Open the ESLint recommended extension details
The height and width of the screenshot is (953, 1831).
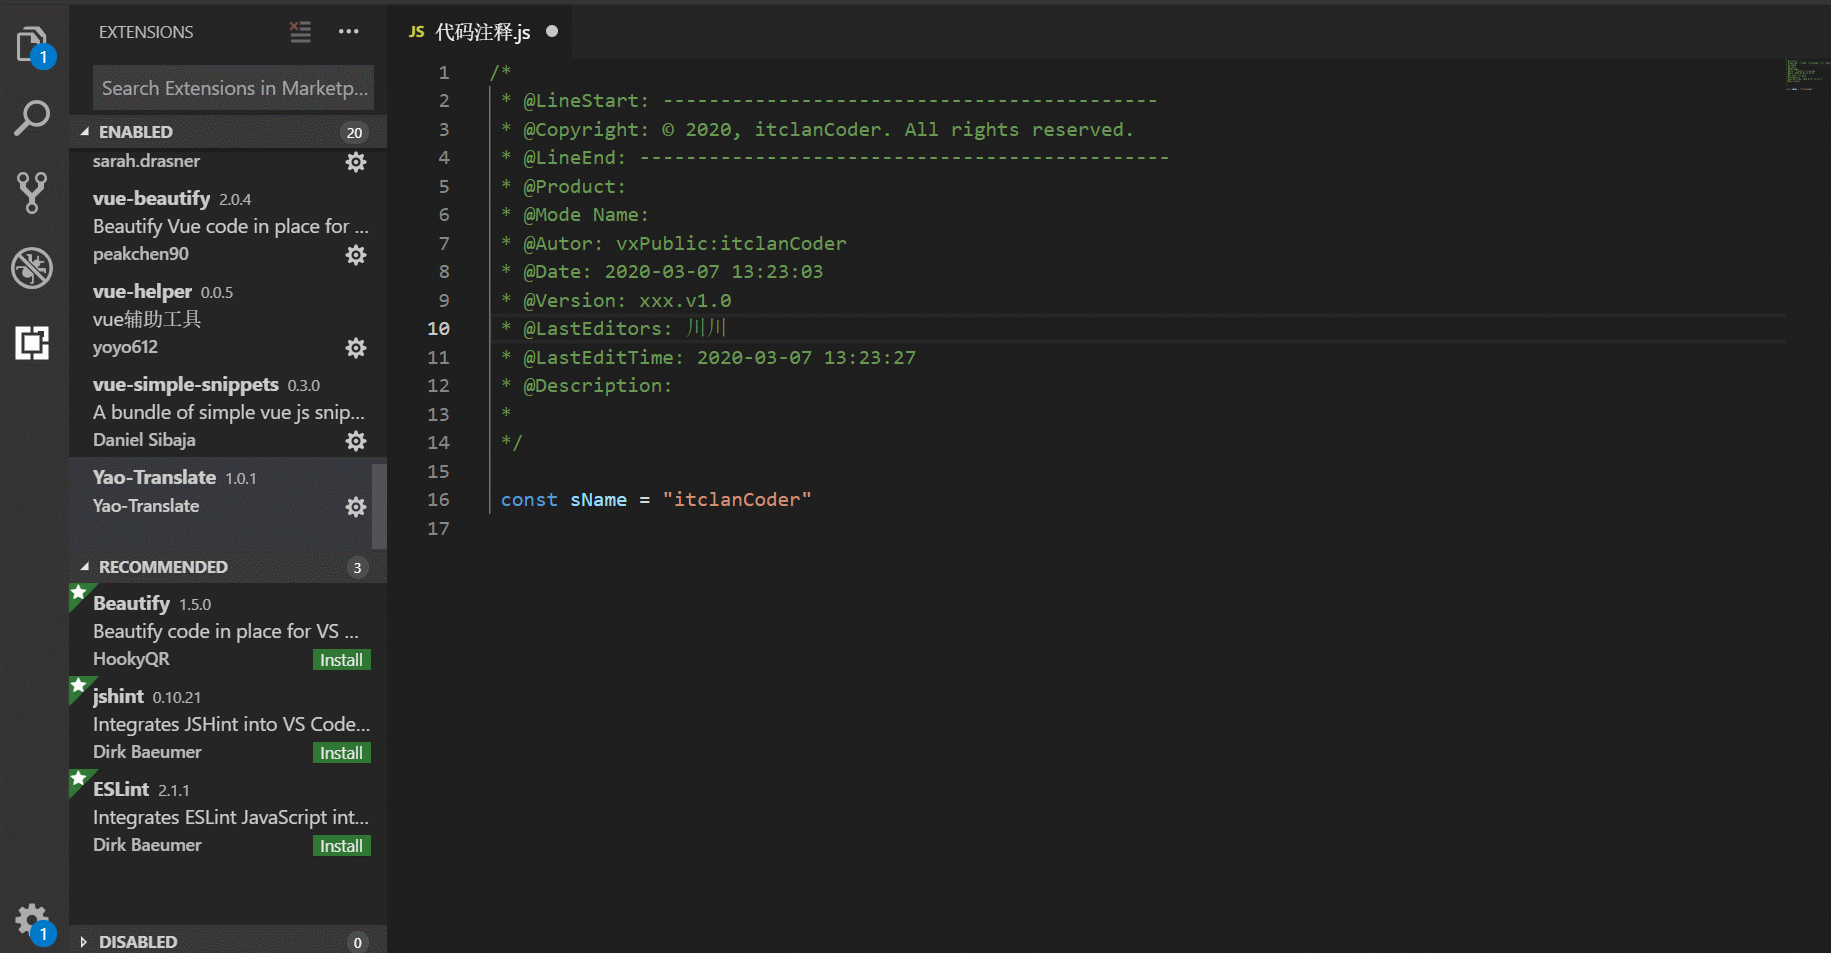pyautogui.click(x=228, y=816)
